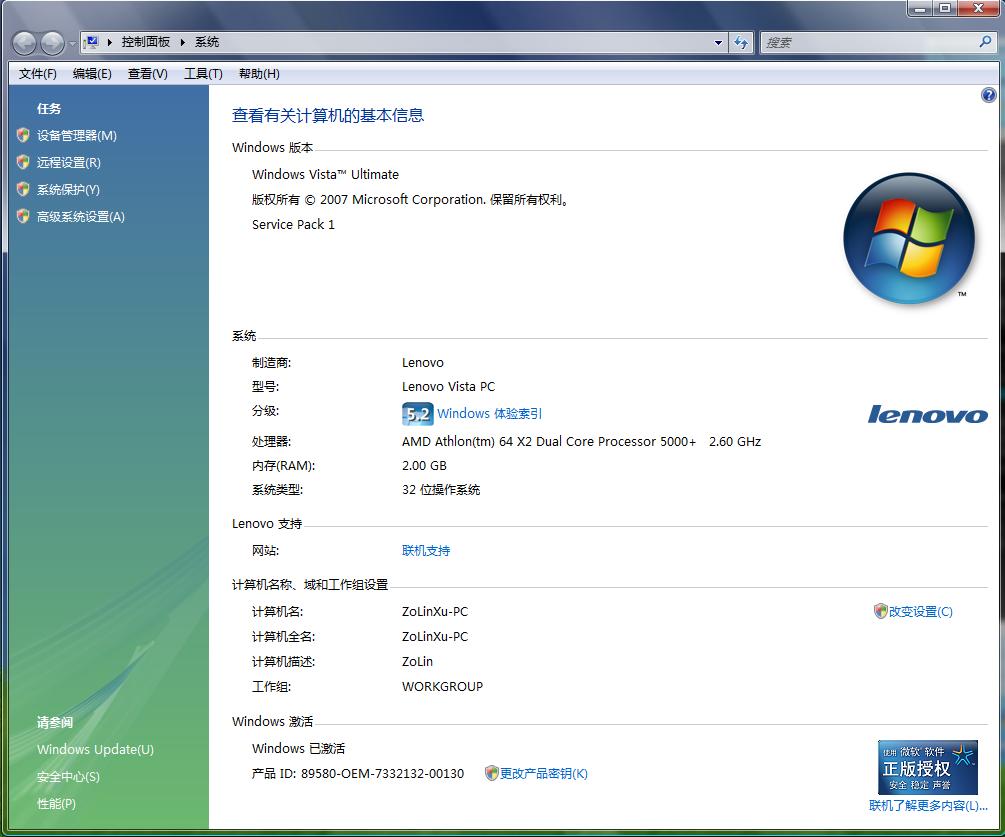Open the 联机了解更多内容(L)... link

[928, 806]
